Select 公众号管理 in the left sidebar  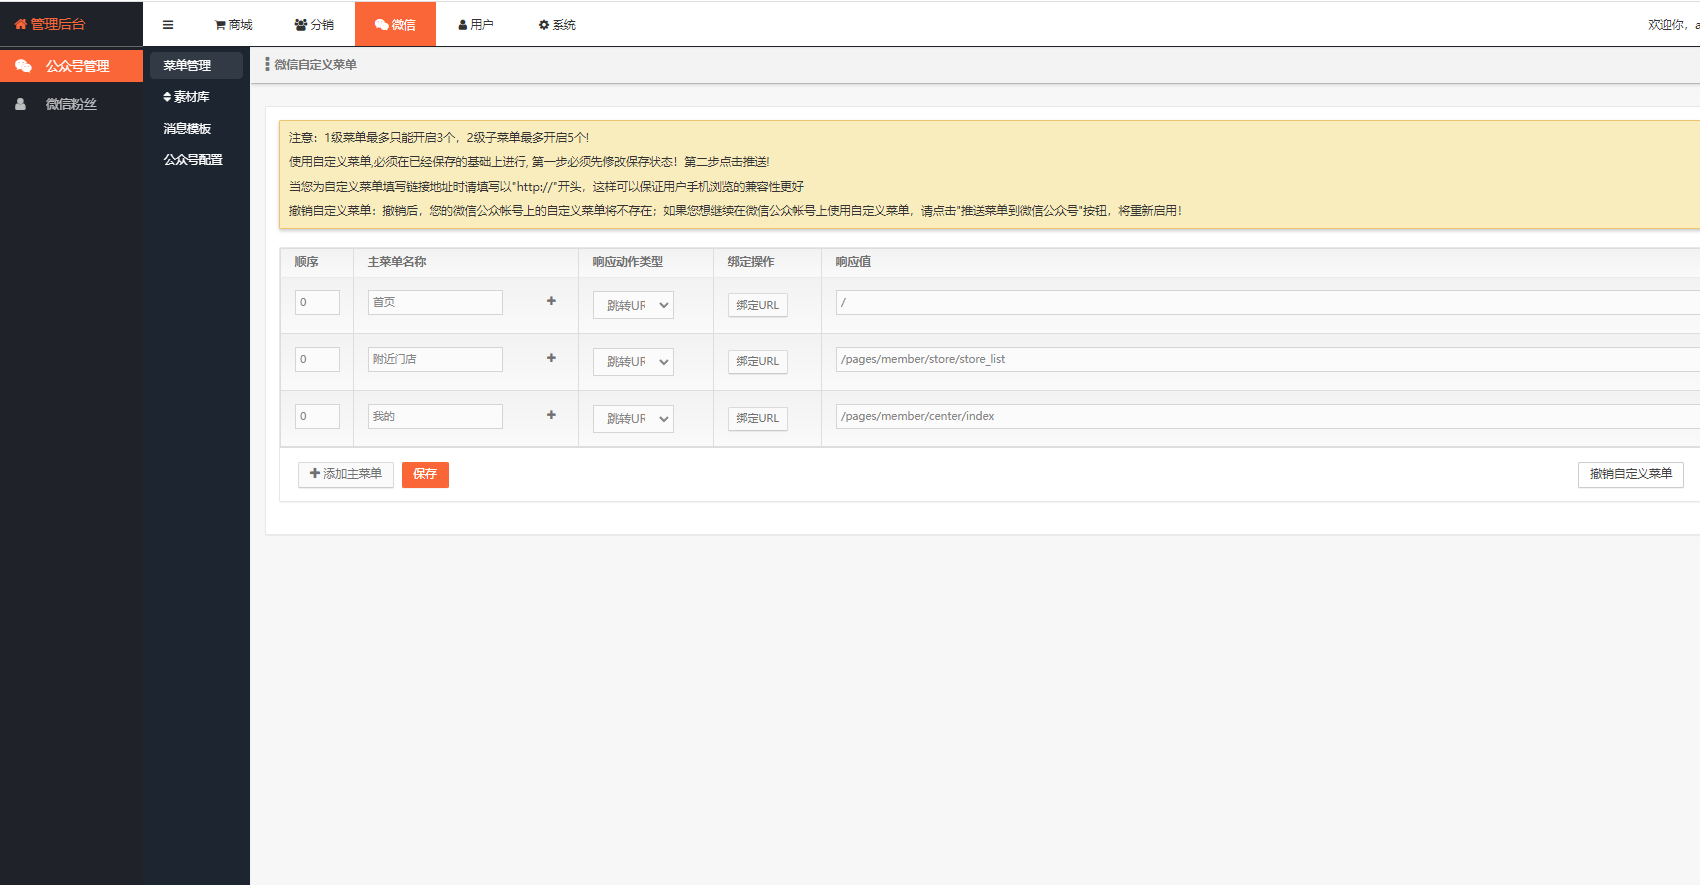76,66
